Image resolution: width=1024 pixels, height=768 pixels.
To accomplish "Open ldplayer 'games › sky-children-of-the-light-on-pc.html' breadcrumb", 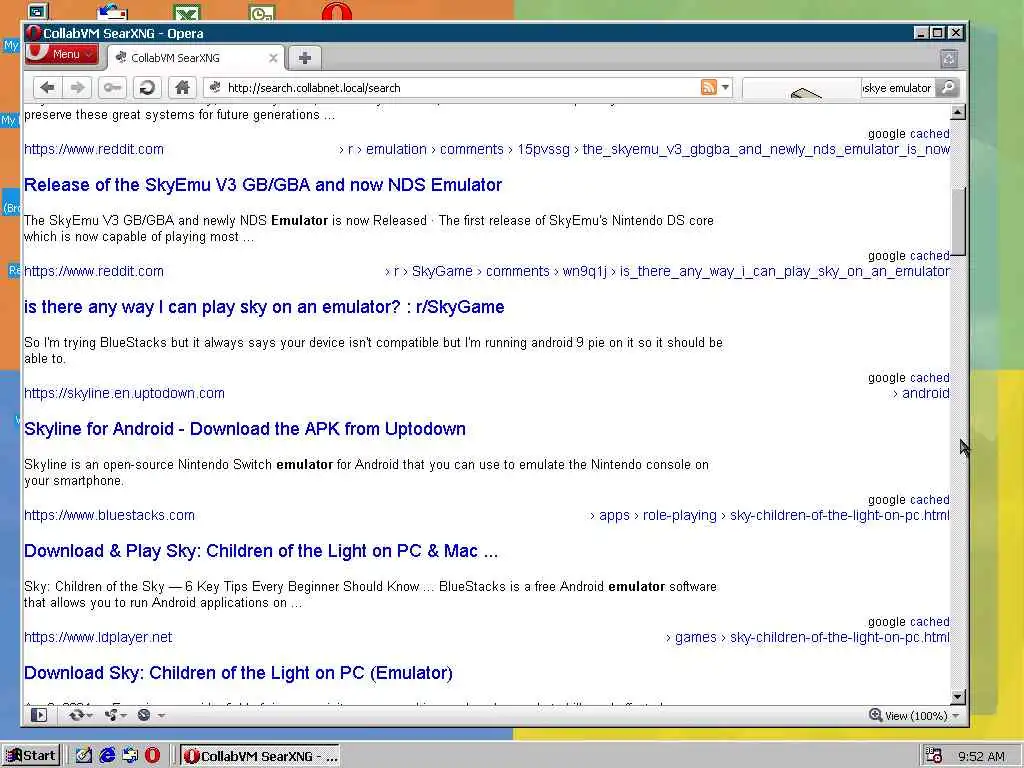I will [808, 637].
